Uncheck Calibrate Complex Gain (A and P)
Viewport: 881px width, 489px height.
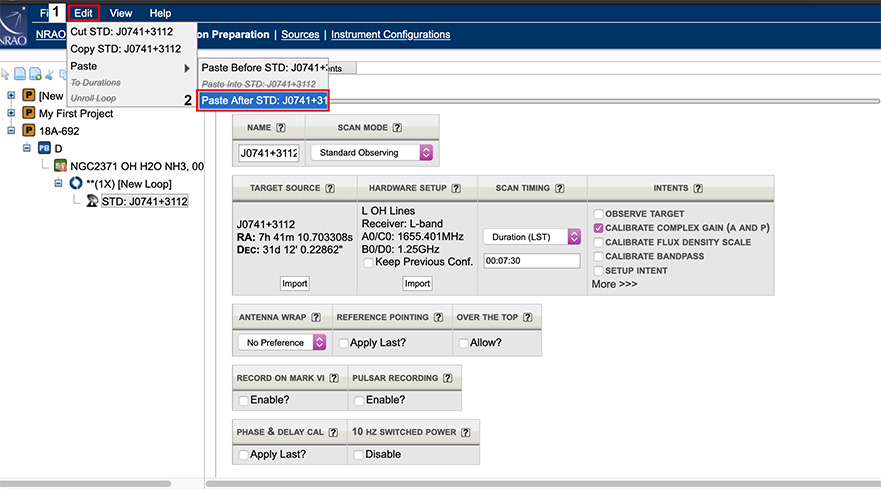(598, 228)
